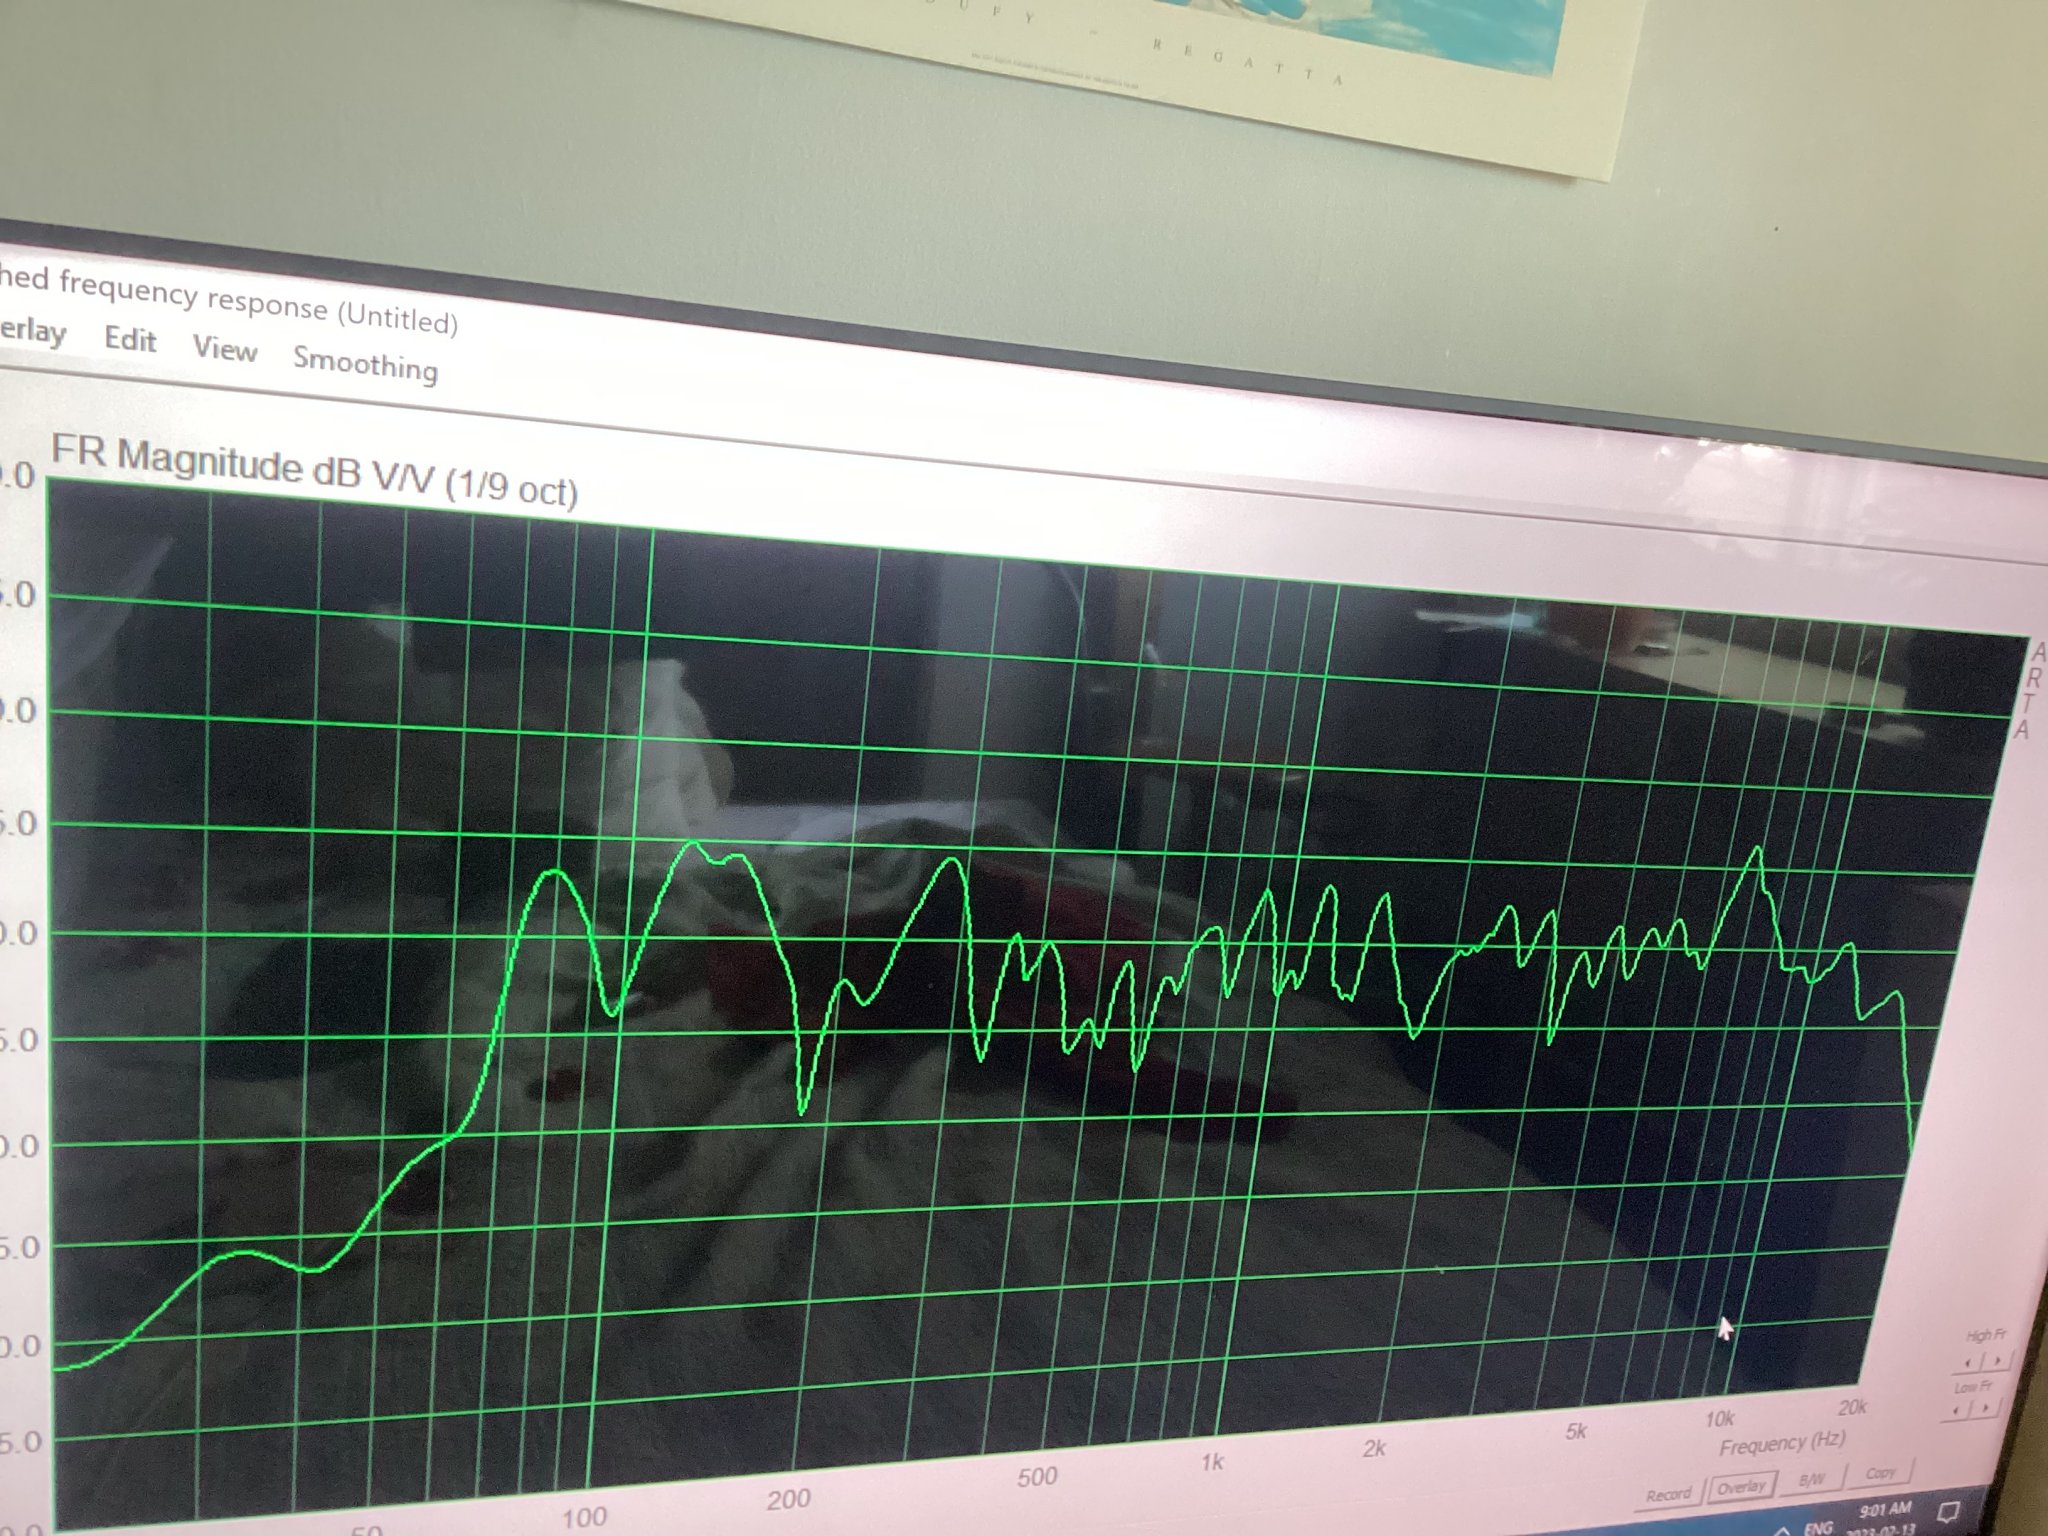Click the 9:01 AM taskbar clock
Screen dimensions: 2048x1536
click(x=1885, y=1510)
